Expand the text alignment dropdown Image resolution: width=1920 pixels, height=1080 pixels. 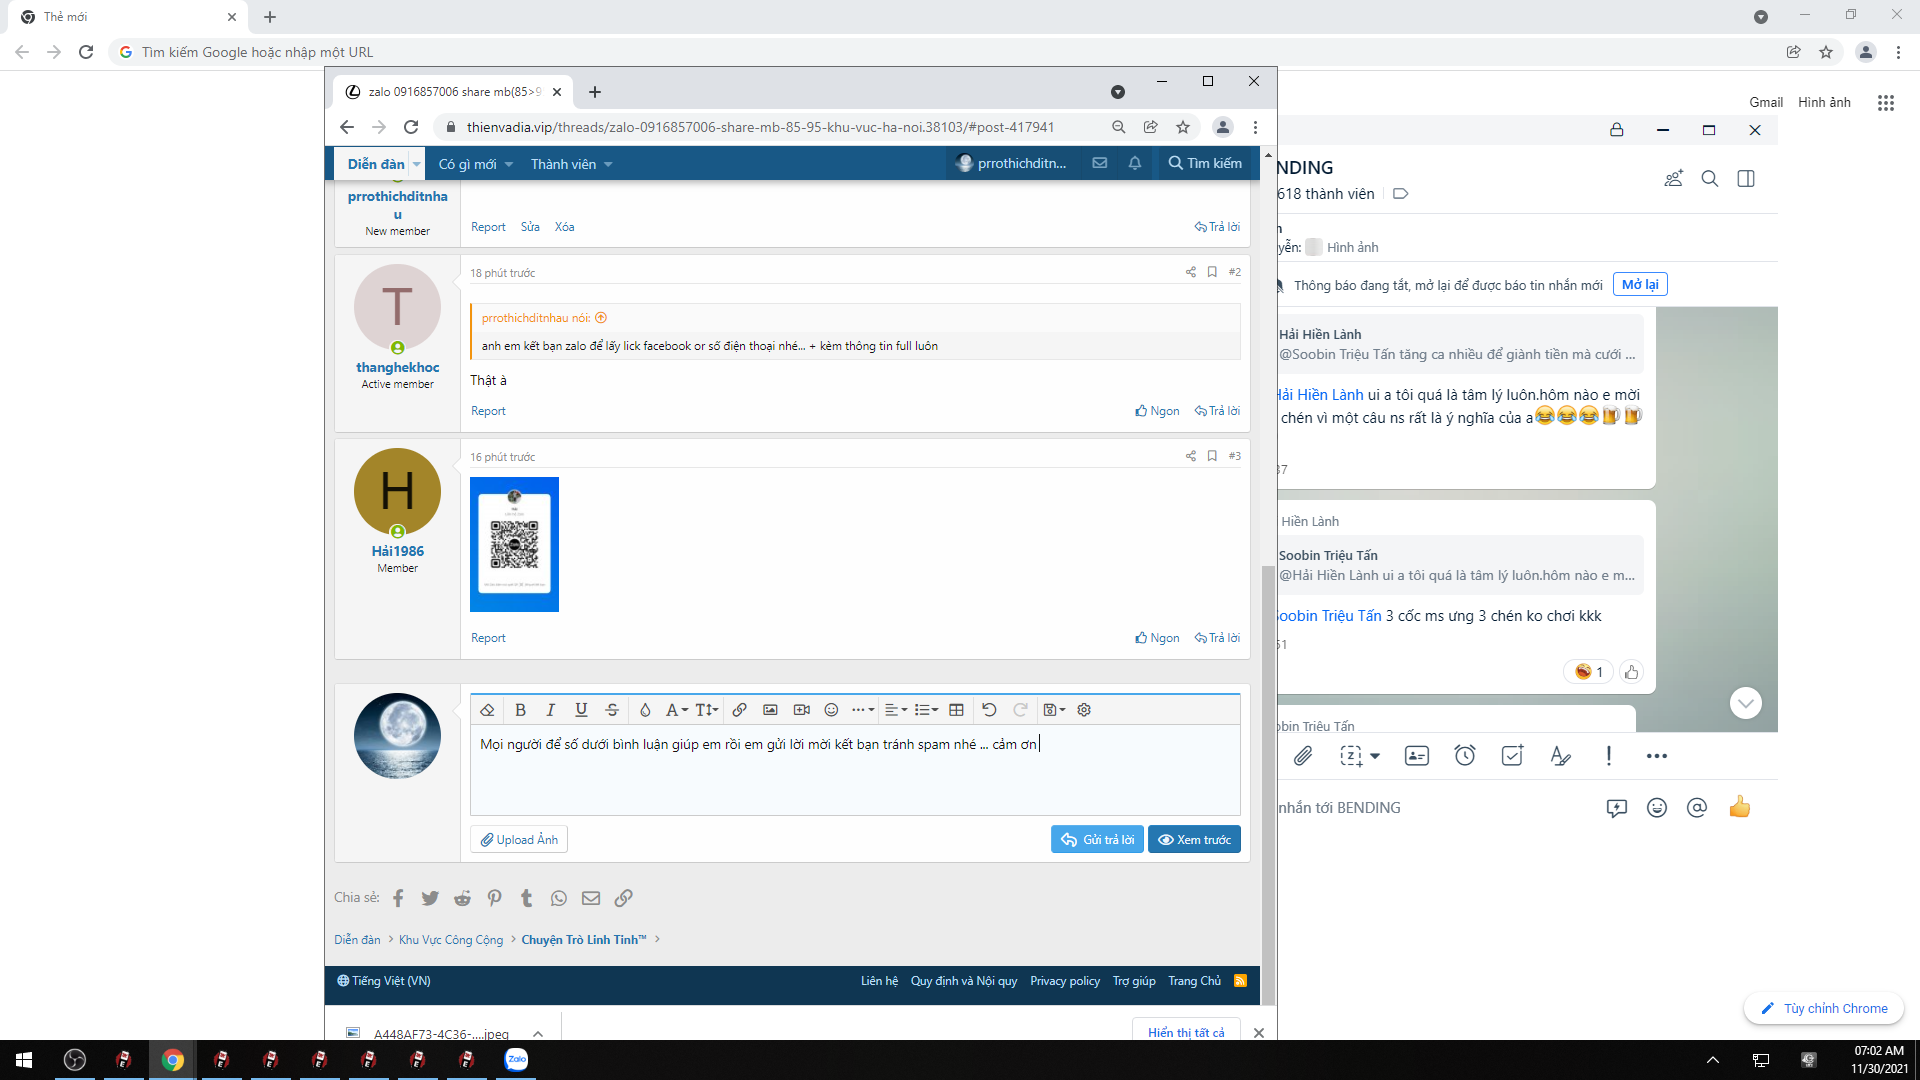click(x=896, y=710)
